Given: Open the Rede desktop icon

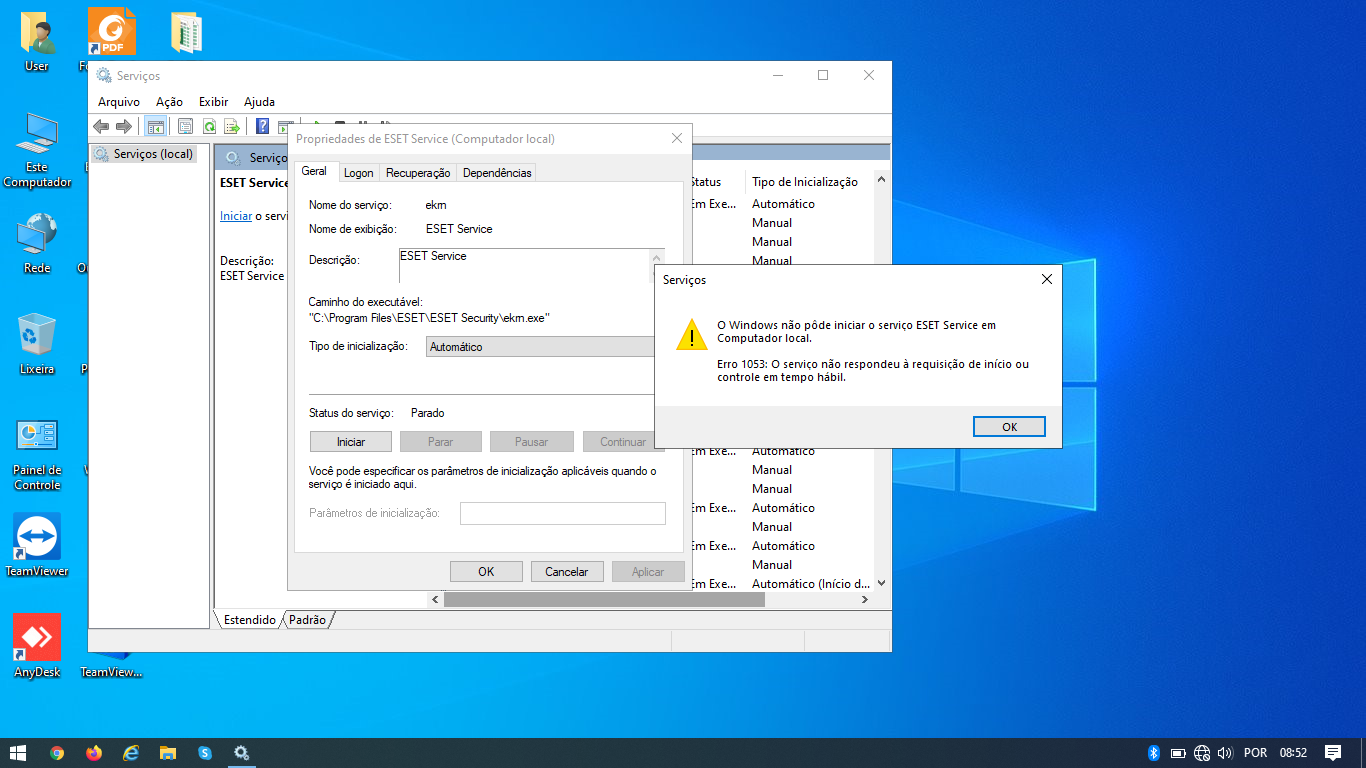Looking at the screenshot, I should [37, 243].
